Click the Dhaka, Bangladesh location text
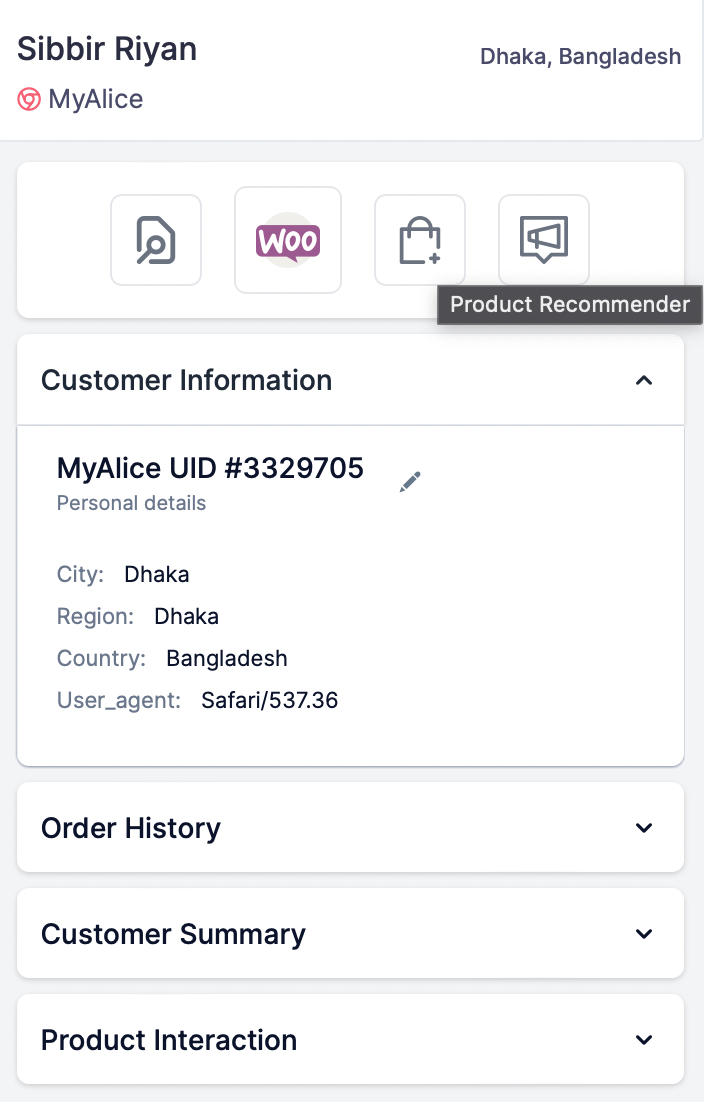 580,56
